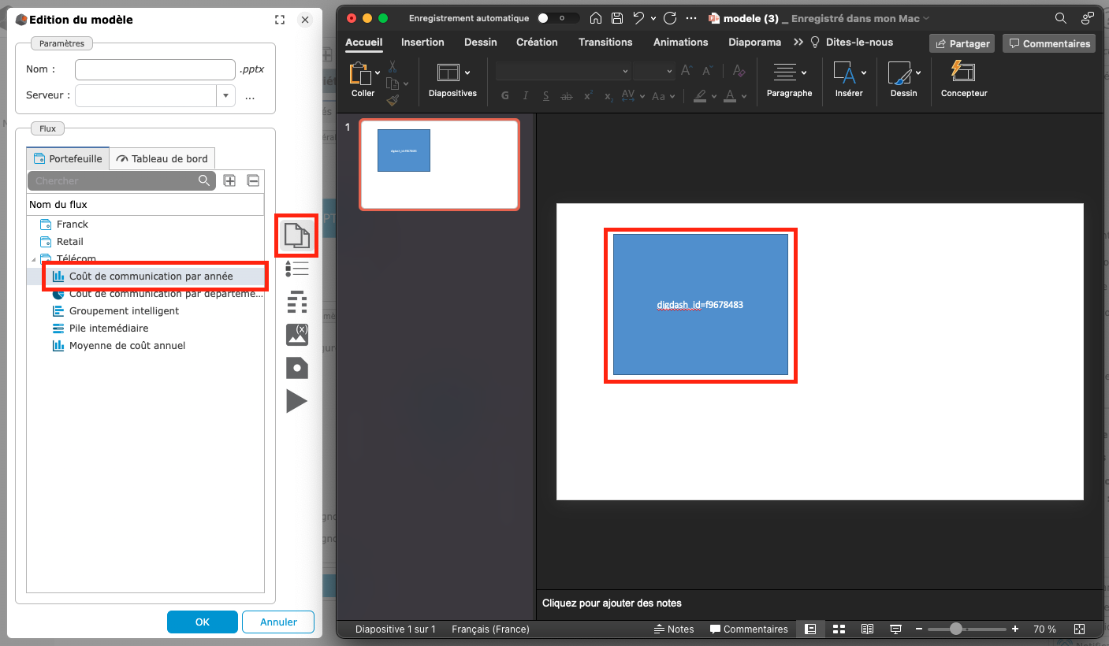Click the OK button in the model dialog
Viewport: 1109px width, 646px height.
click(202, 622)
